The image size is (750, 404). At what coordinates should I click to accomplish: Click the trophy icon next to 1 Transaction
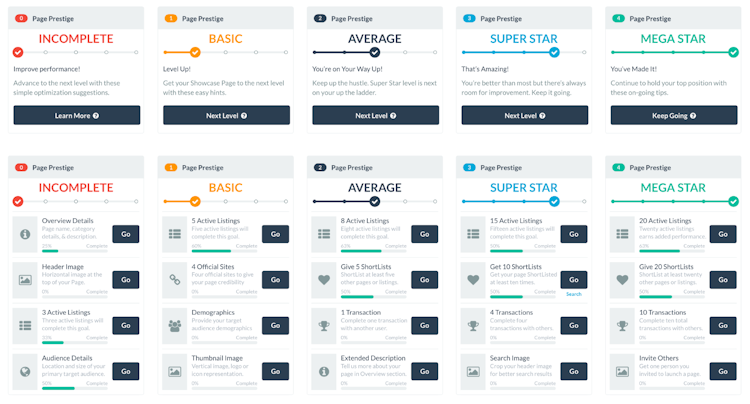[324, 326]
